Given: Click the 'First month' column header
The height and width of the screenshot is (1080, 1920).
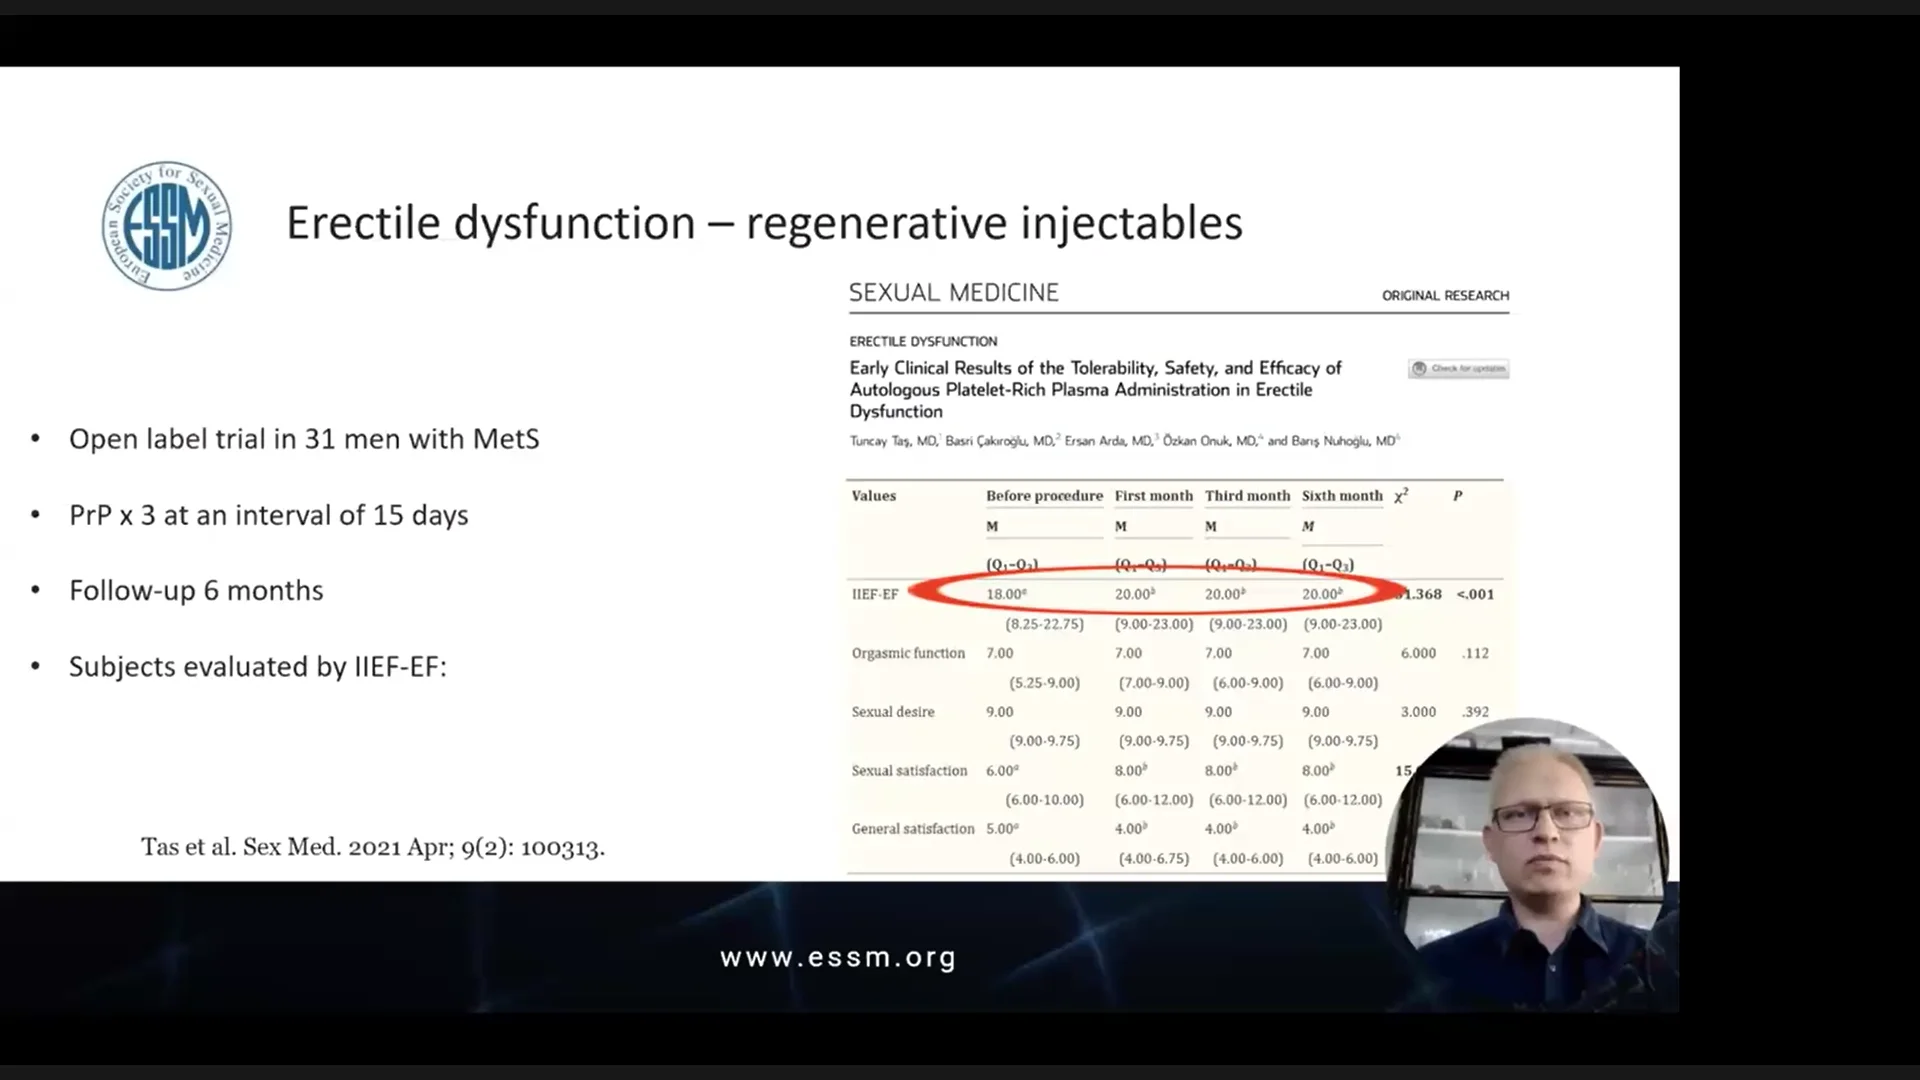Looking at the screenshot, I should click(x=1154, y=496).
